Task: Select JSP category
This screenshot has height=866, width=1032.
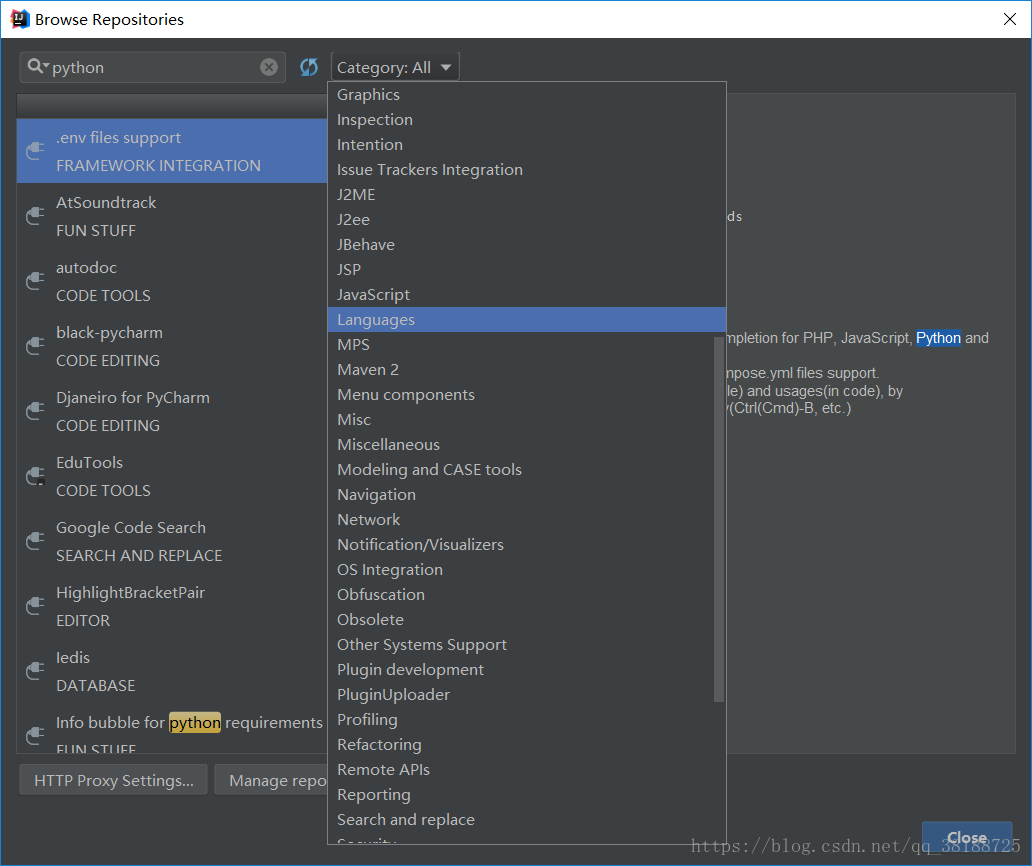Action: point(527,270)
